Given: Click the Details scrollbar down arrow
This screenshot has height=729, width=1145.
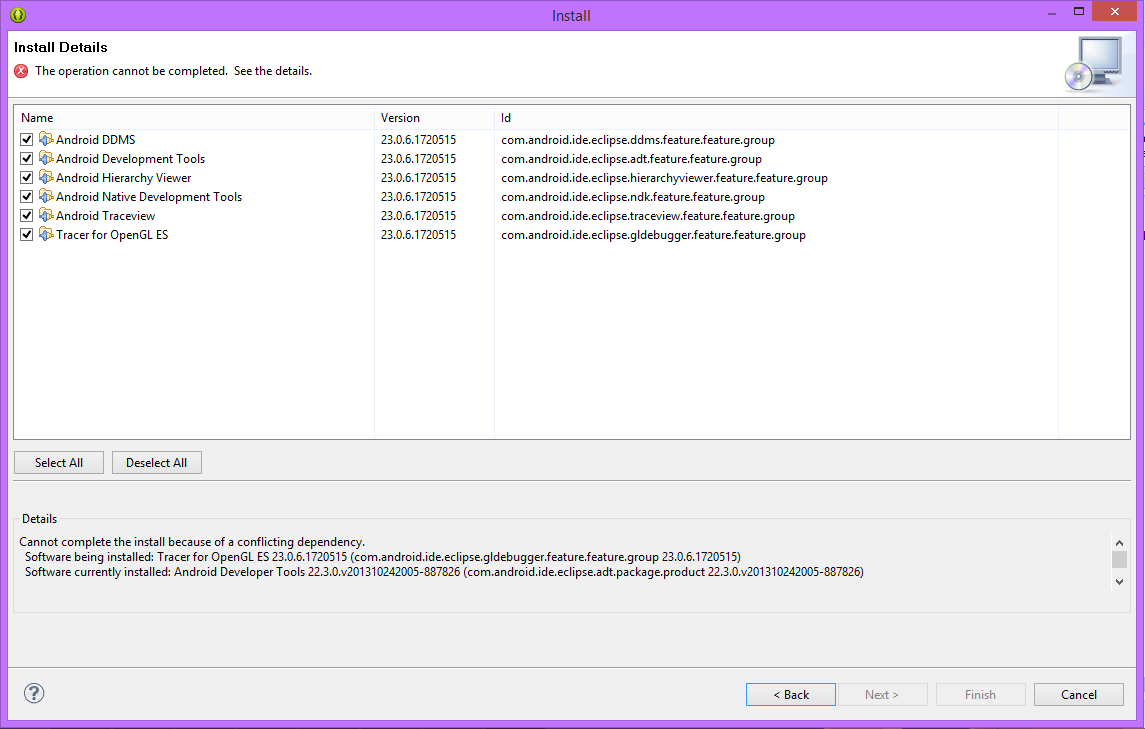Looking at the screenshot, I should coord(1119,582).
